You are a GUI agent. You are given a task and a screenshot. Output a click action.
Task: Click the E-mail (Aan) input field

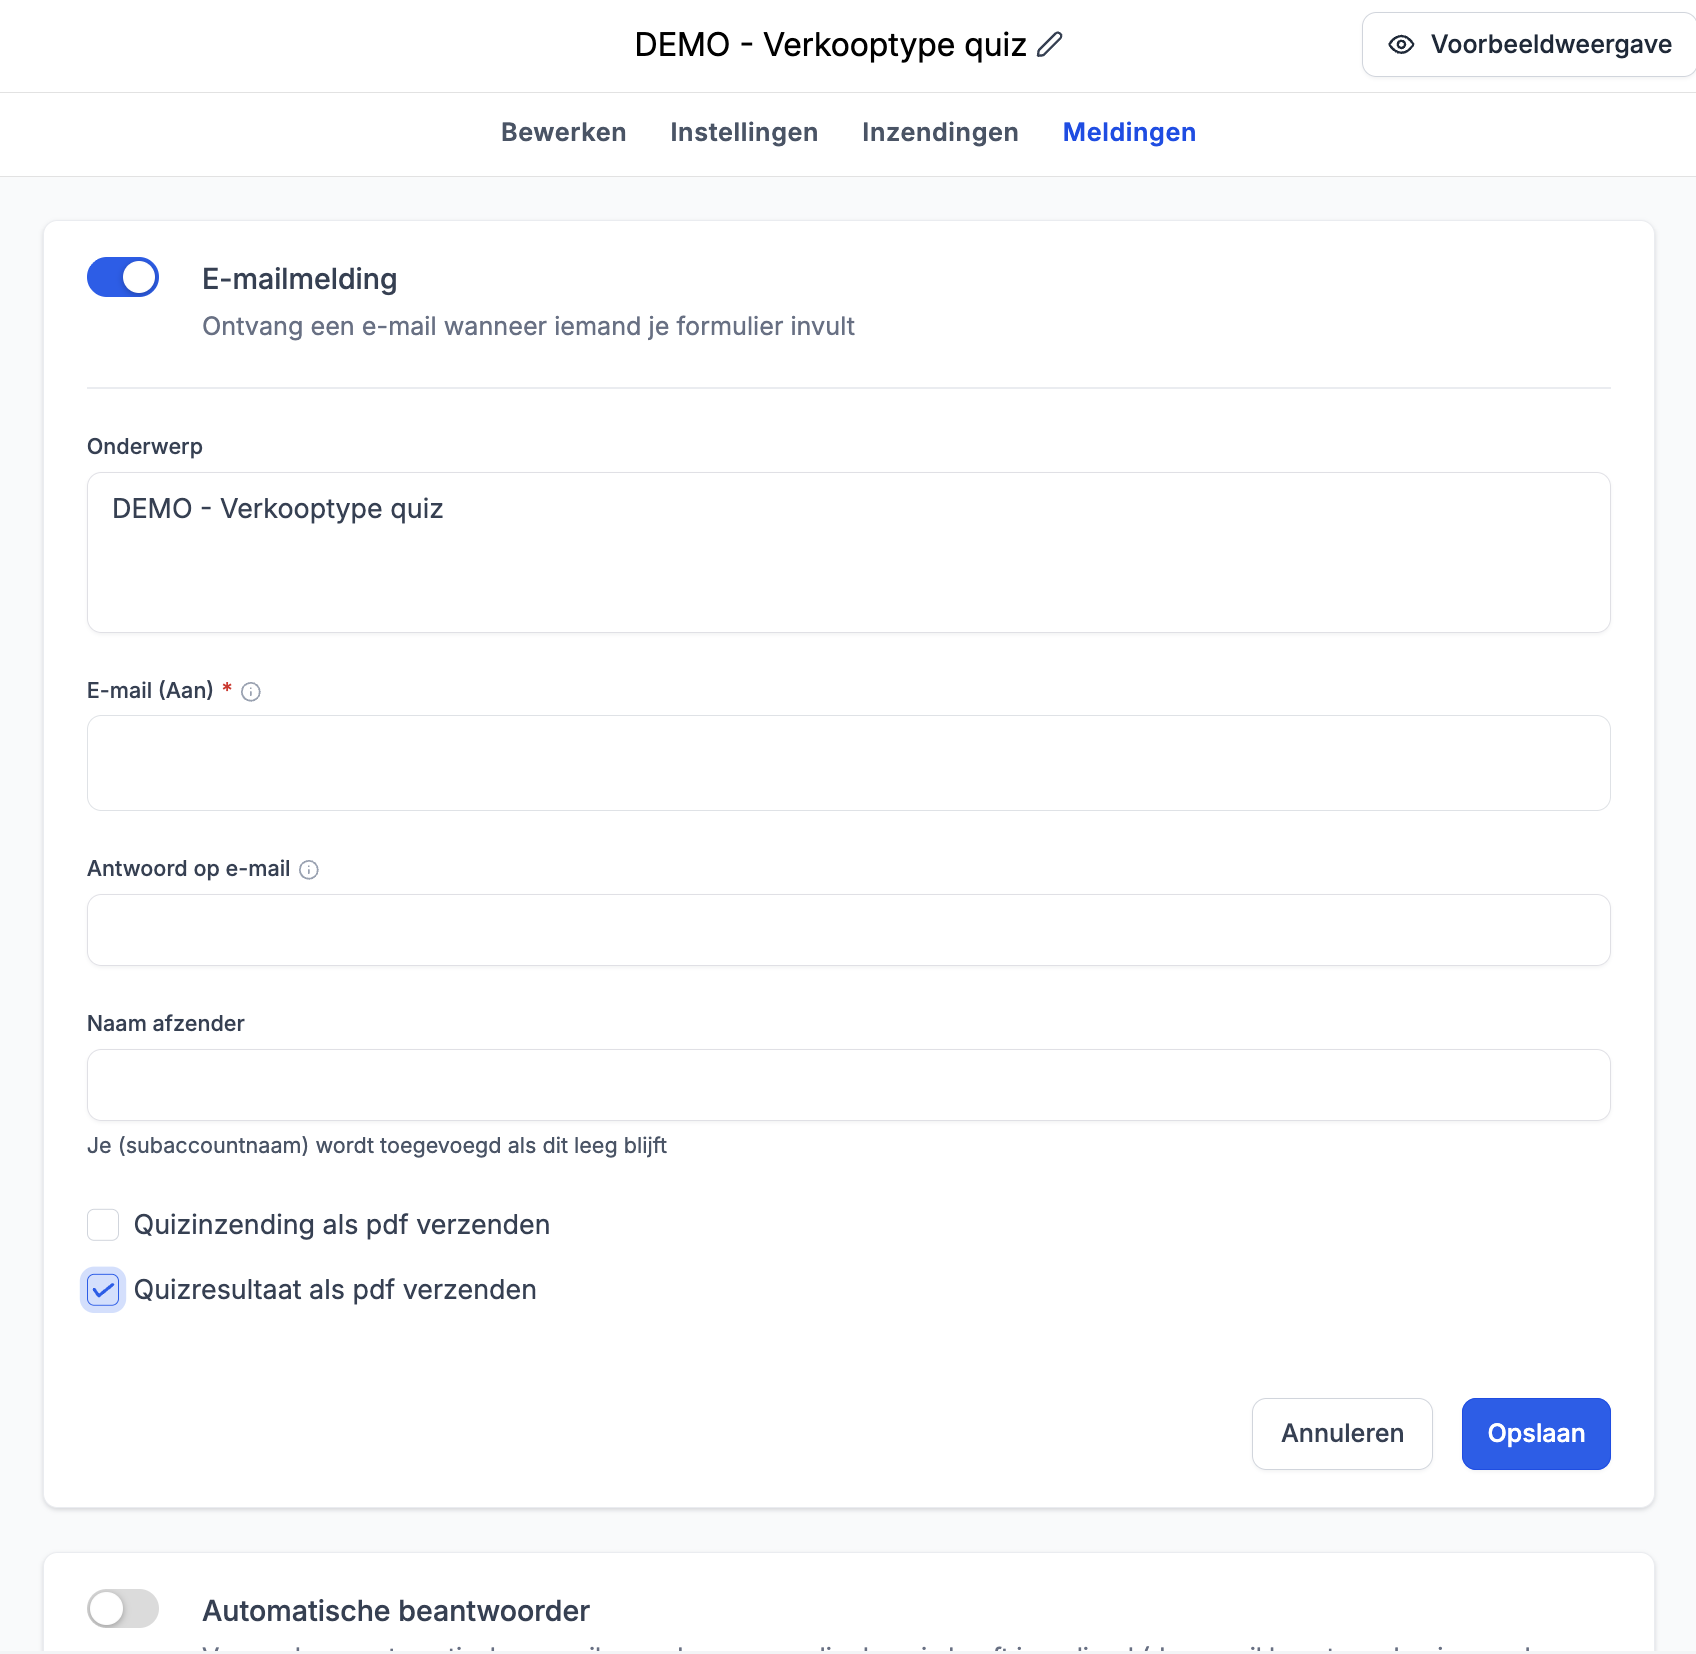[848, 763]
